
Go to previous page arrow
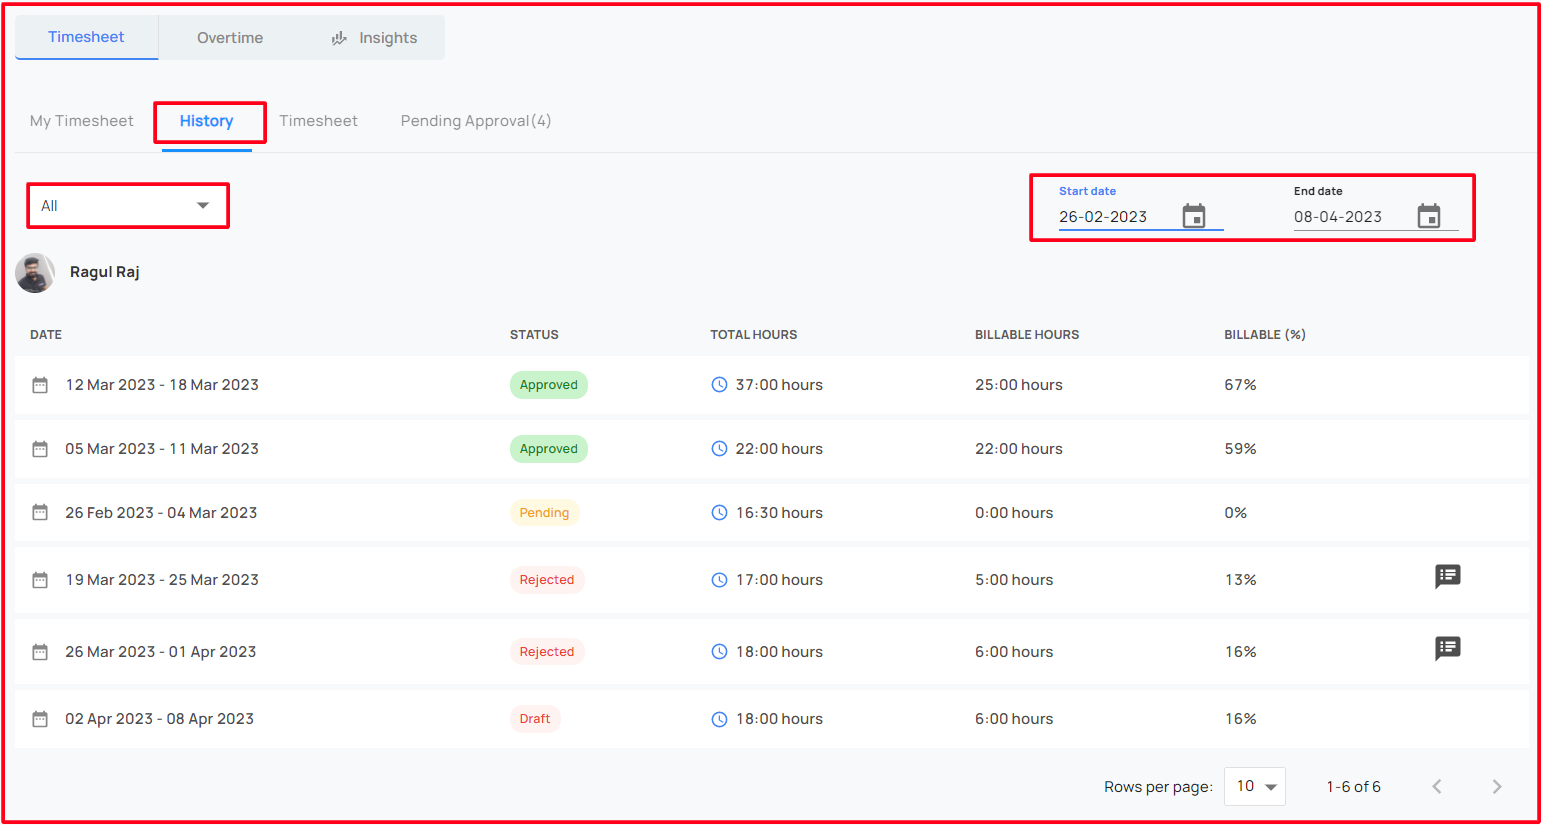1436,787
